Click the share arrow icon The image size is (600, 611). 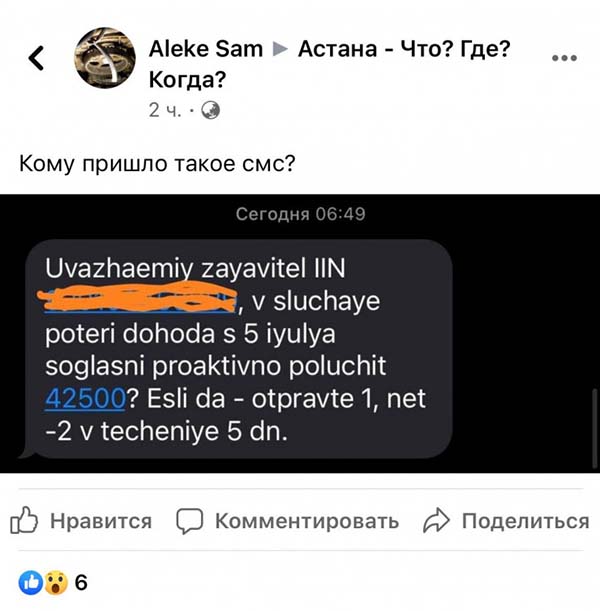[x=436, y=520]
